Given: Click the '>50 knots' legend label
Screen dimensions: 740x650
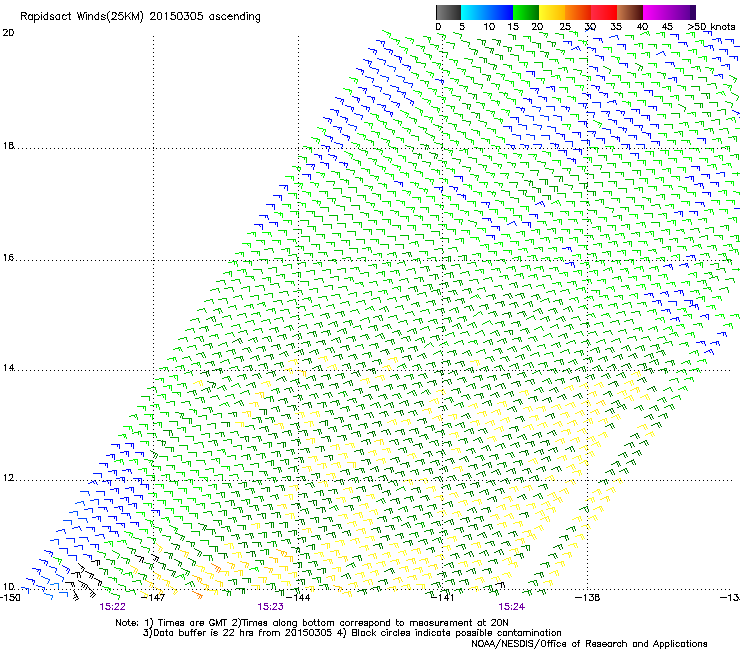Looking at the screenshot, I should (x=711, y=27).
